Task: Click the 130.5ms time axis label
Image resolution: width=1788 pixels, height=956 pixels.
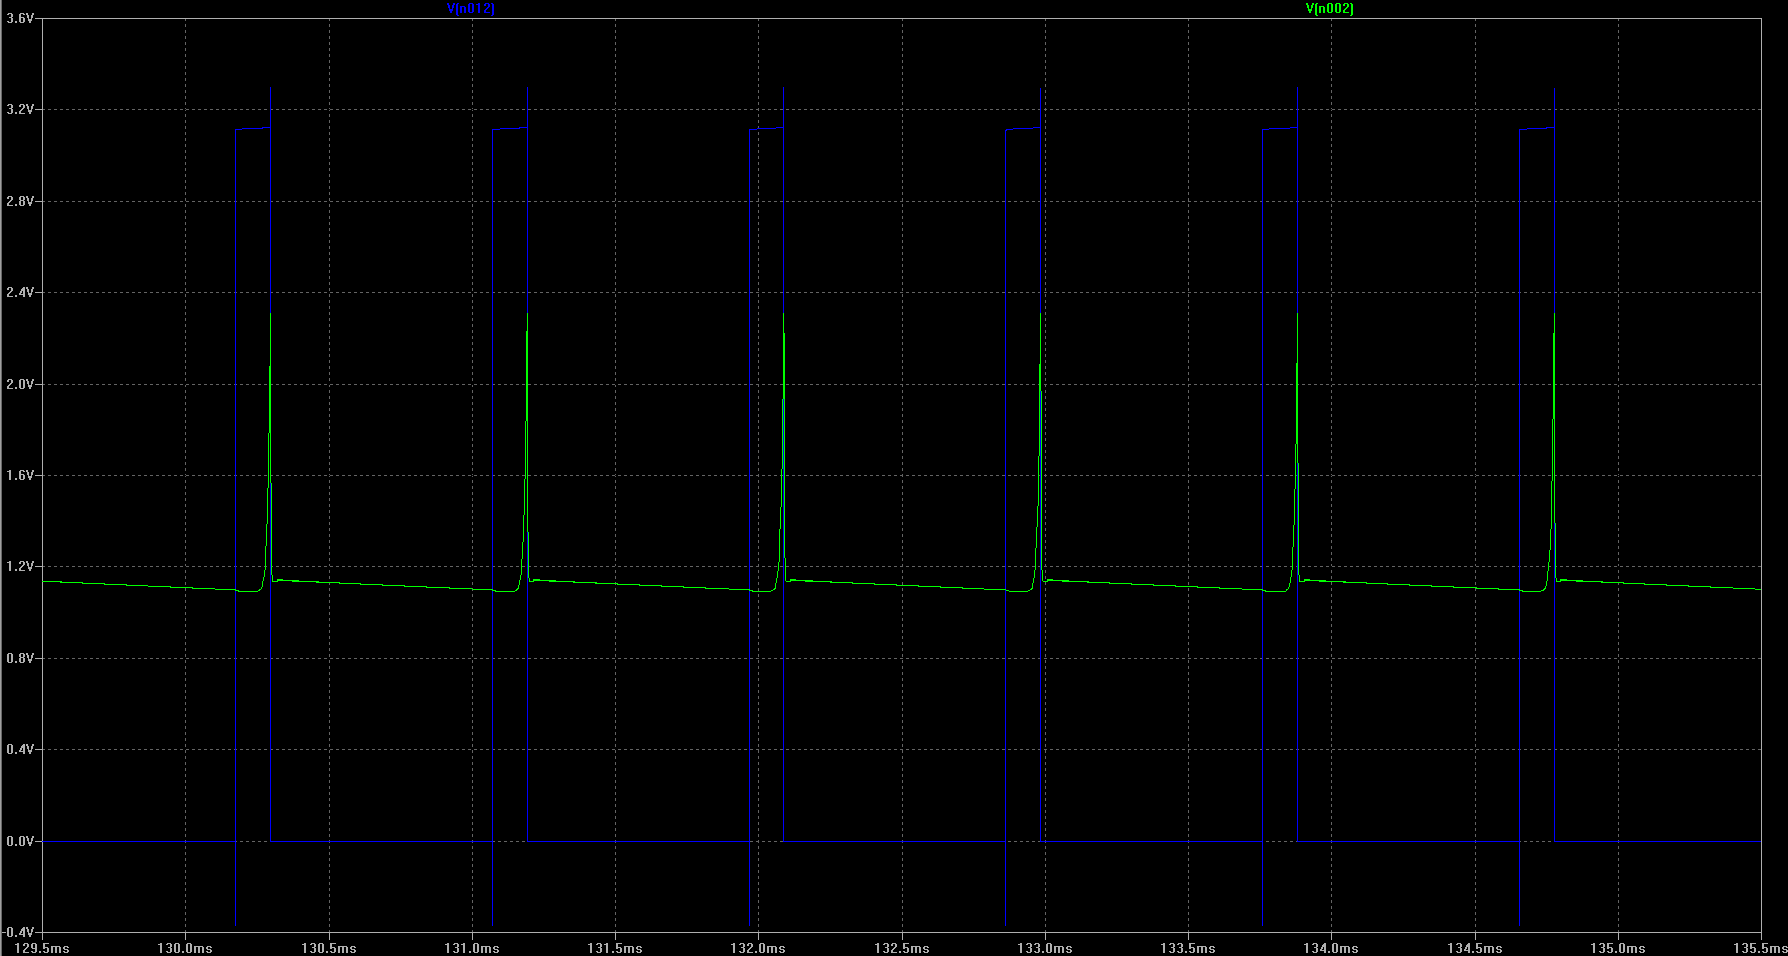Action: (x=329, y=948)
